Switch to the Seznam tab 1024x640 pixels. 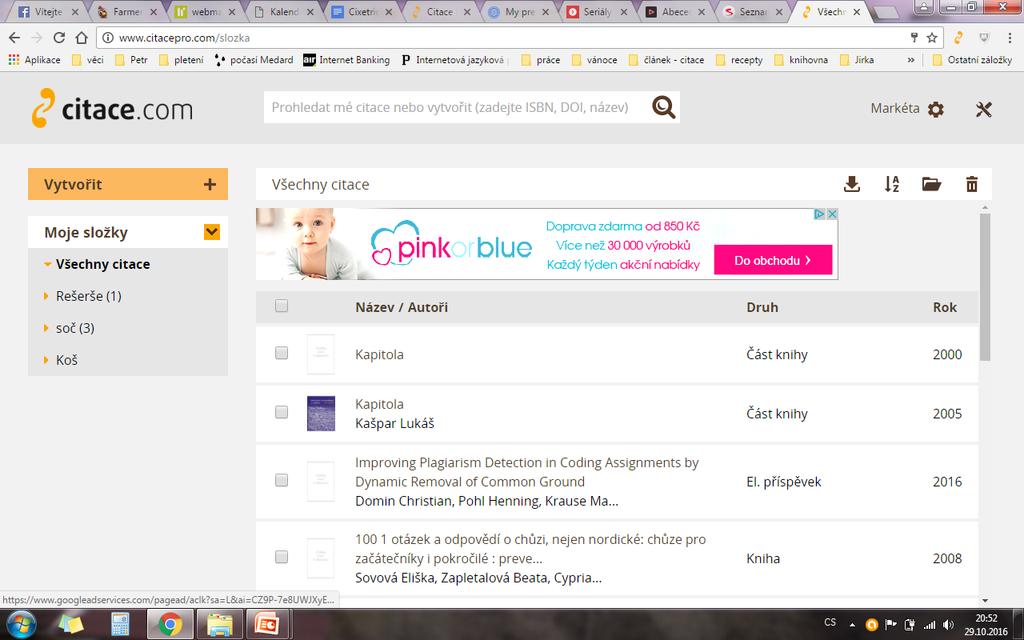[753, 11]
